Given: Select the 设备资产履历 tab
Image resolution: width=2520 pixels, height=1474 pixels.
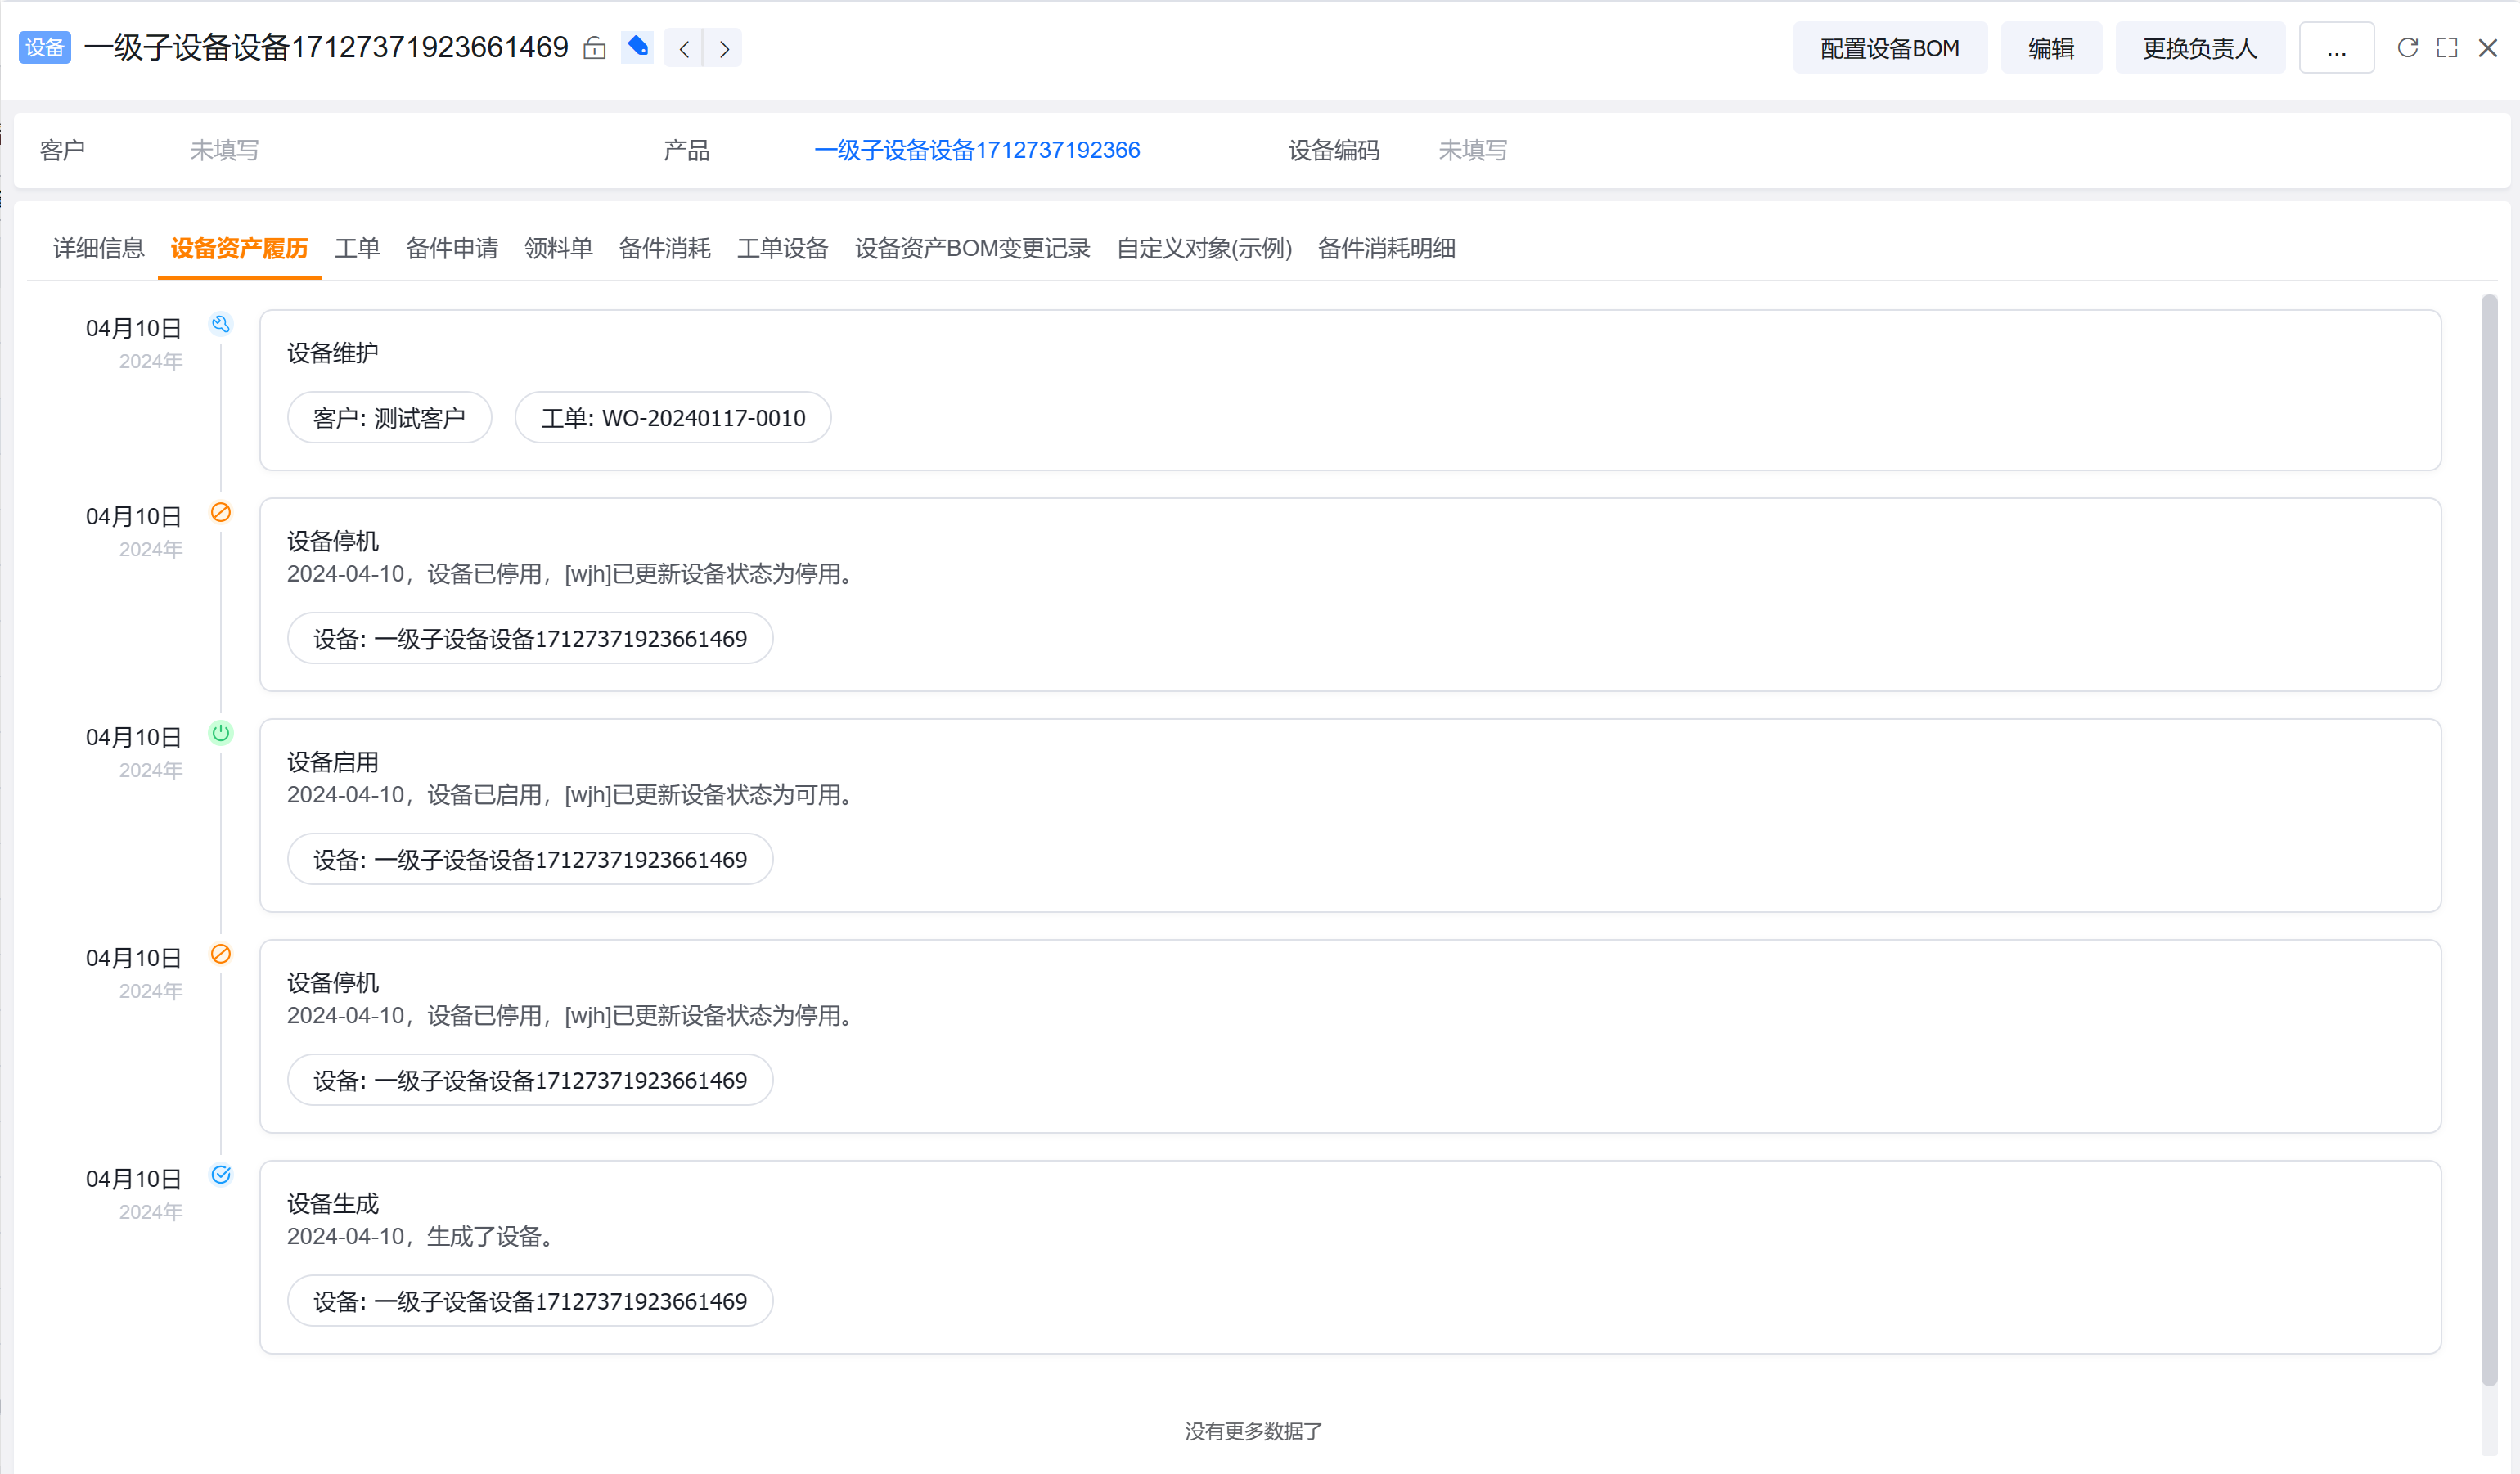Looking at the screenshot, I should pos(239,248).
